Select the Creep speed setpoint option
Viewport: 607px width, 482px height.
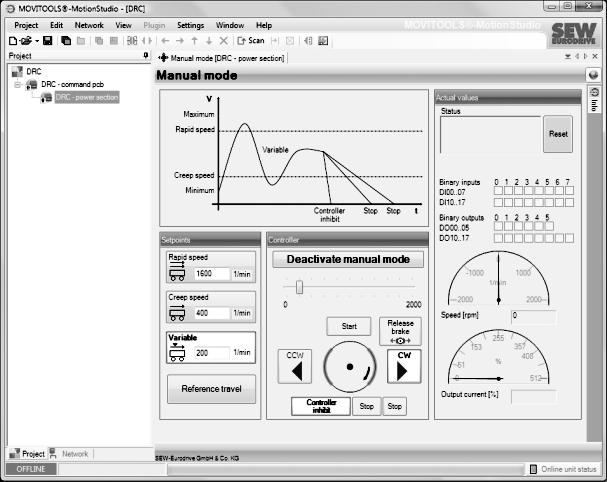[x=211, y=307]
